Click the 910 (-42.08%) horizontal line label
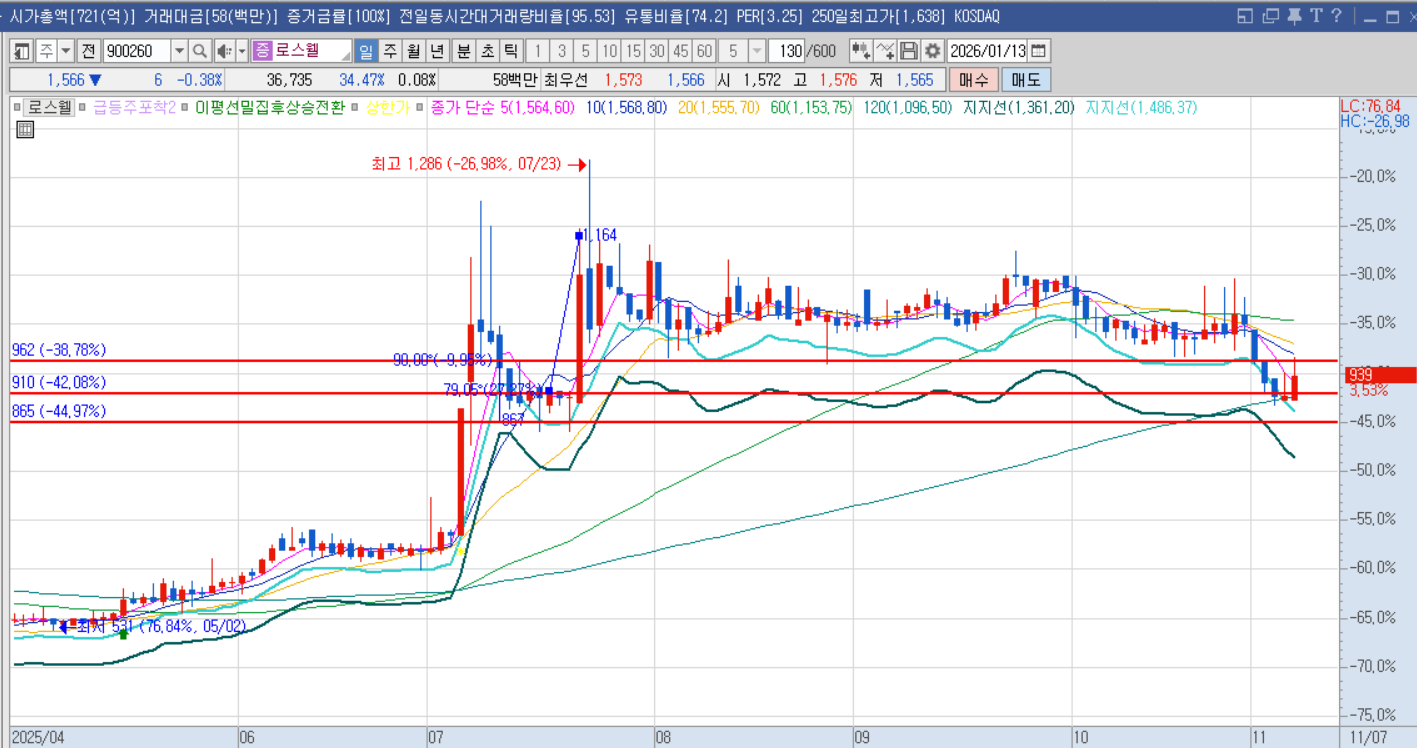The height and width of the screenshot is (748, 1417). coord(59,382)
